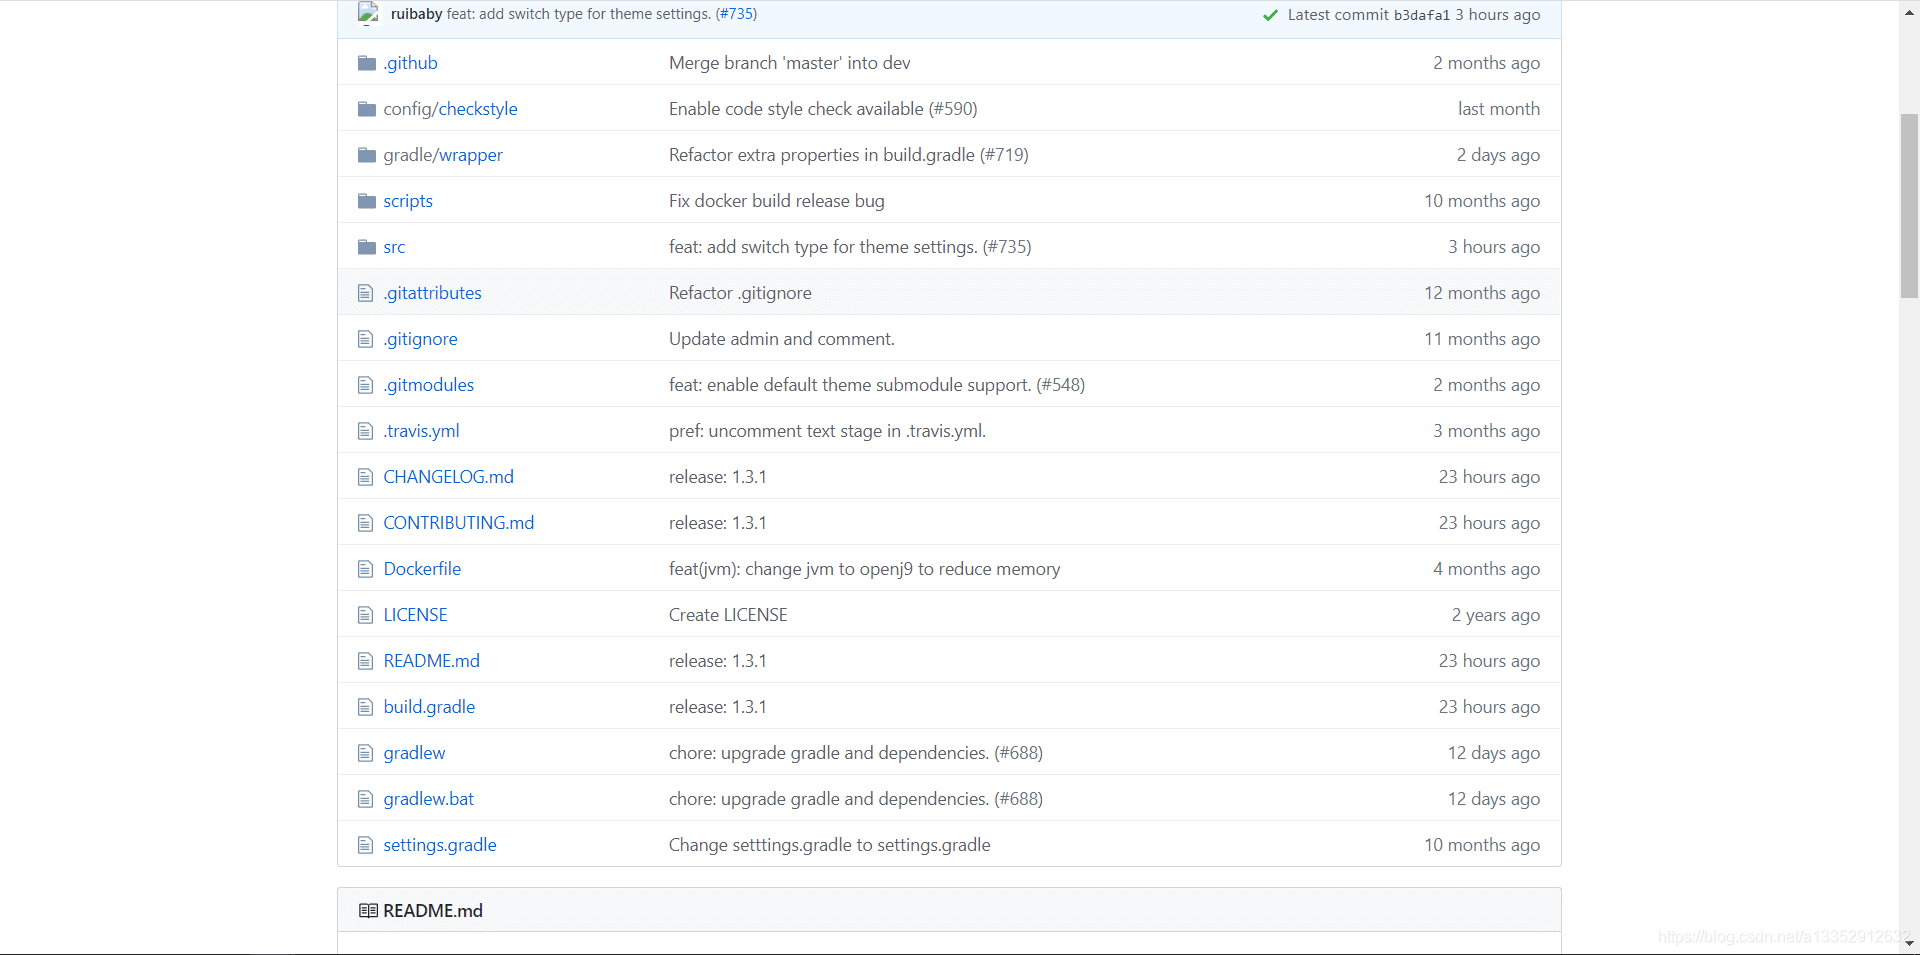Click the .gitmodules file icon
The image size is (1920, 955).
coord(365,385)
